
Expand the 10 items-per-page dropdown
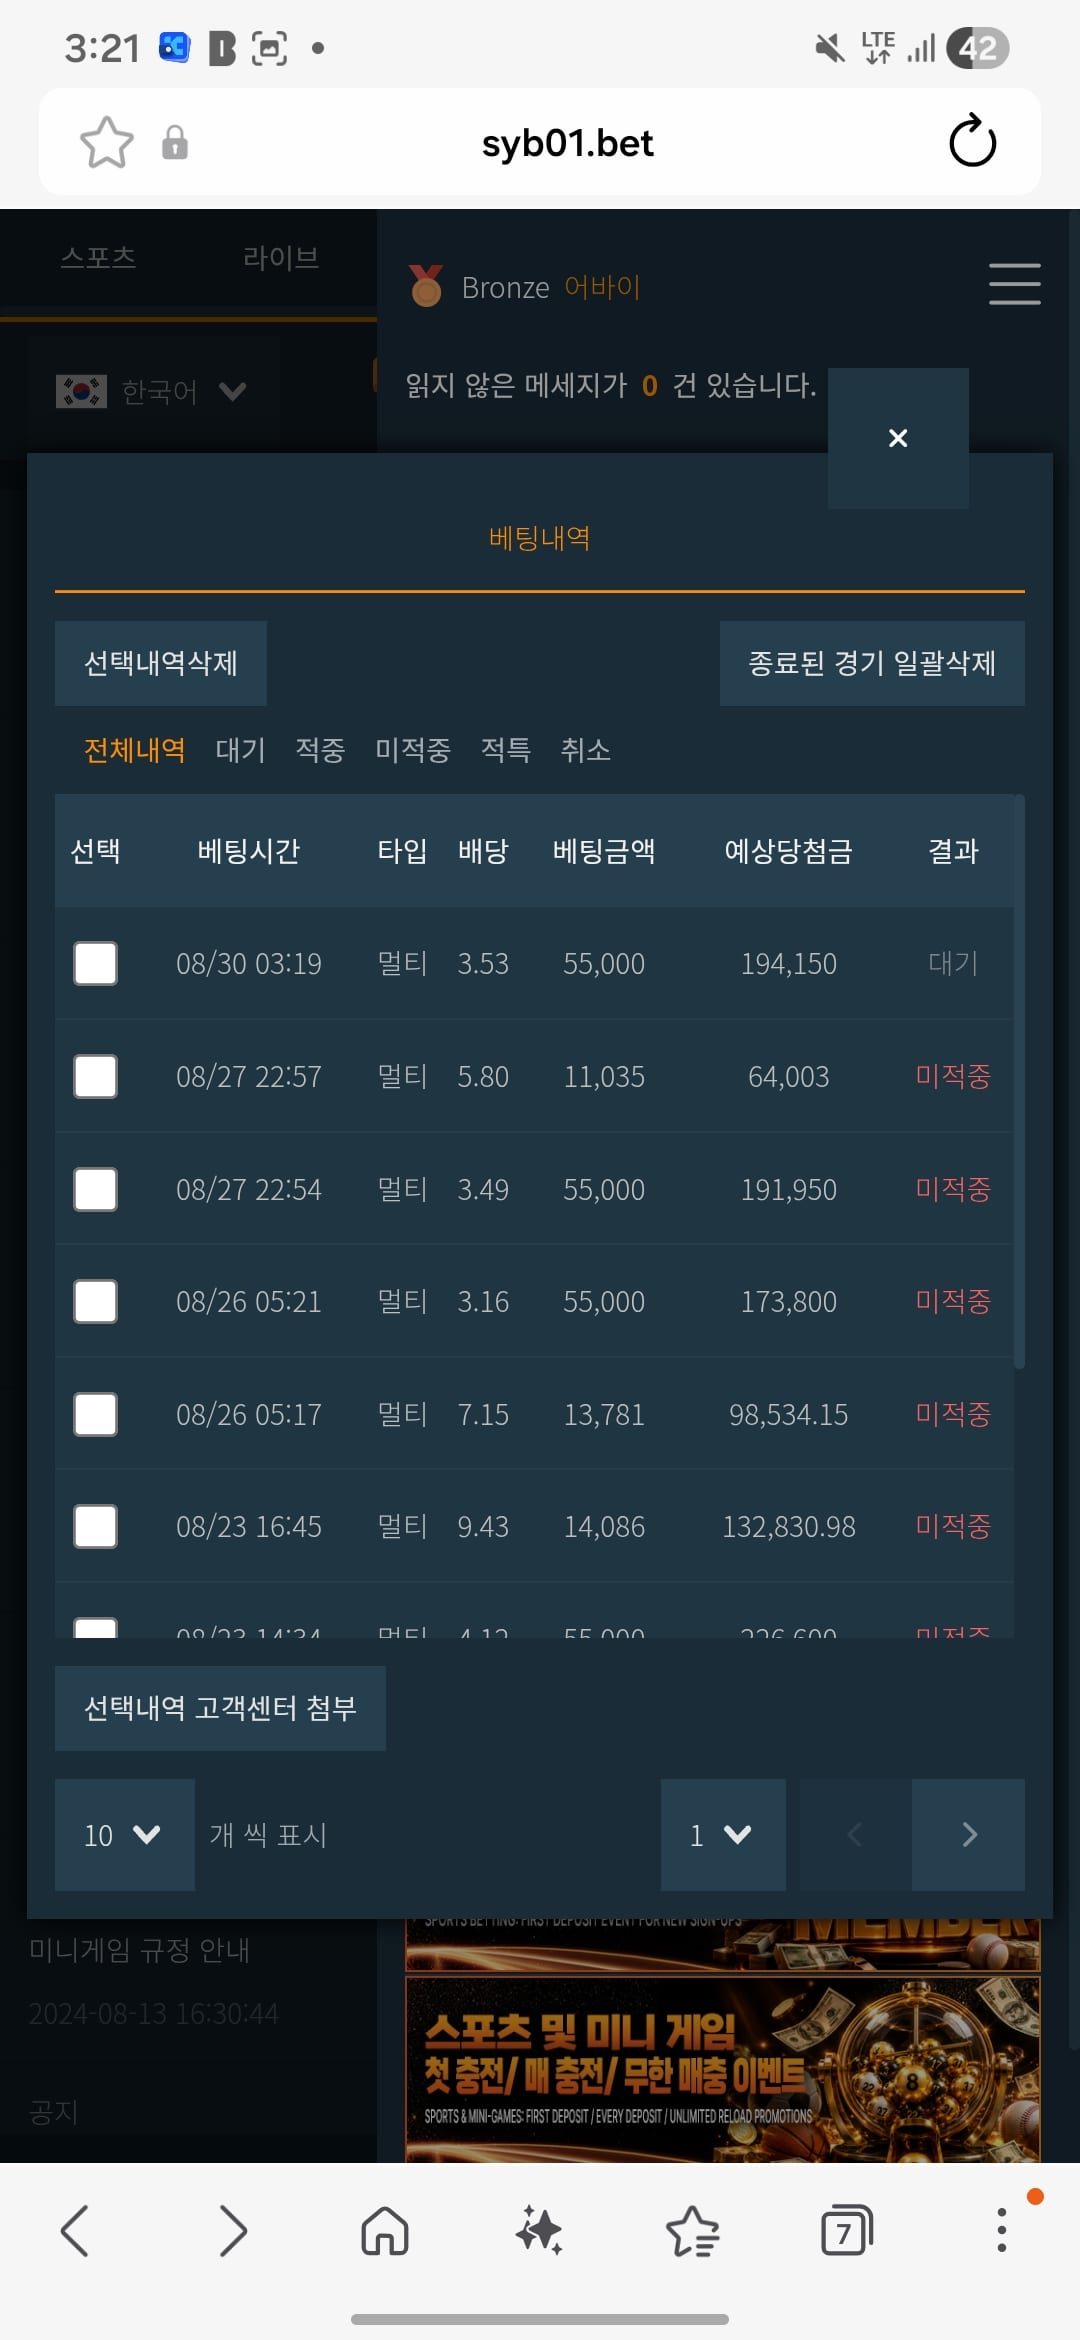tap(124, 1834)
